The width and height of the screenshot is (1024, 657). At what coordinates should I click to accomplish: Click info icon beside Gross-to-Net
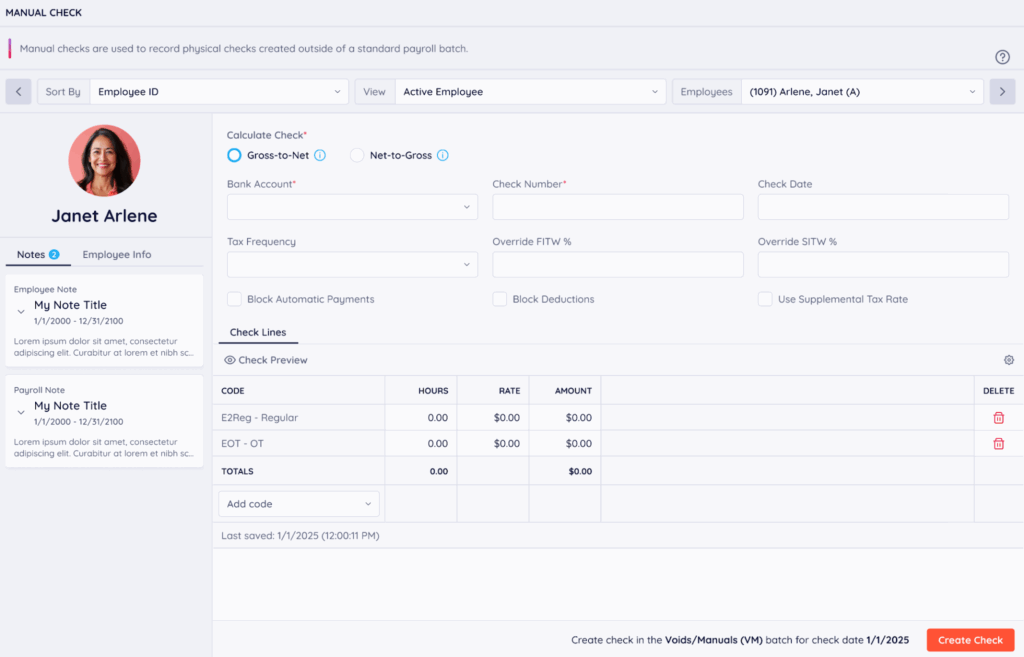tap(320, 155)
